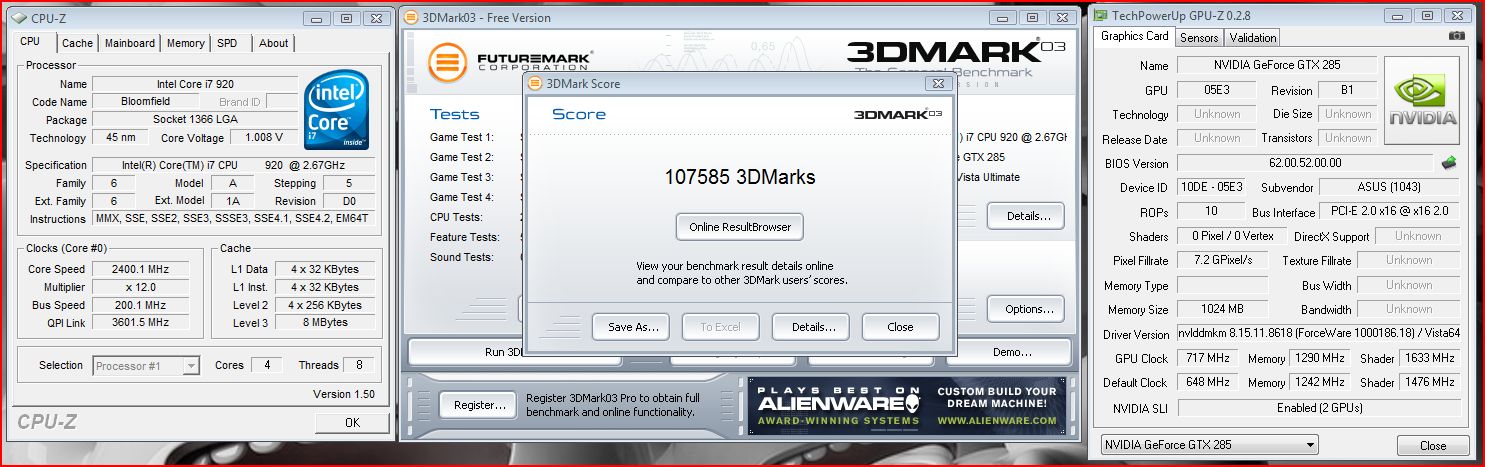Click the 717 MHz GPU clock value

point(1207,358)
